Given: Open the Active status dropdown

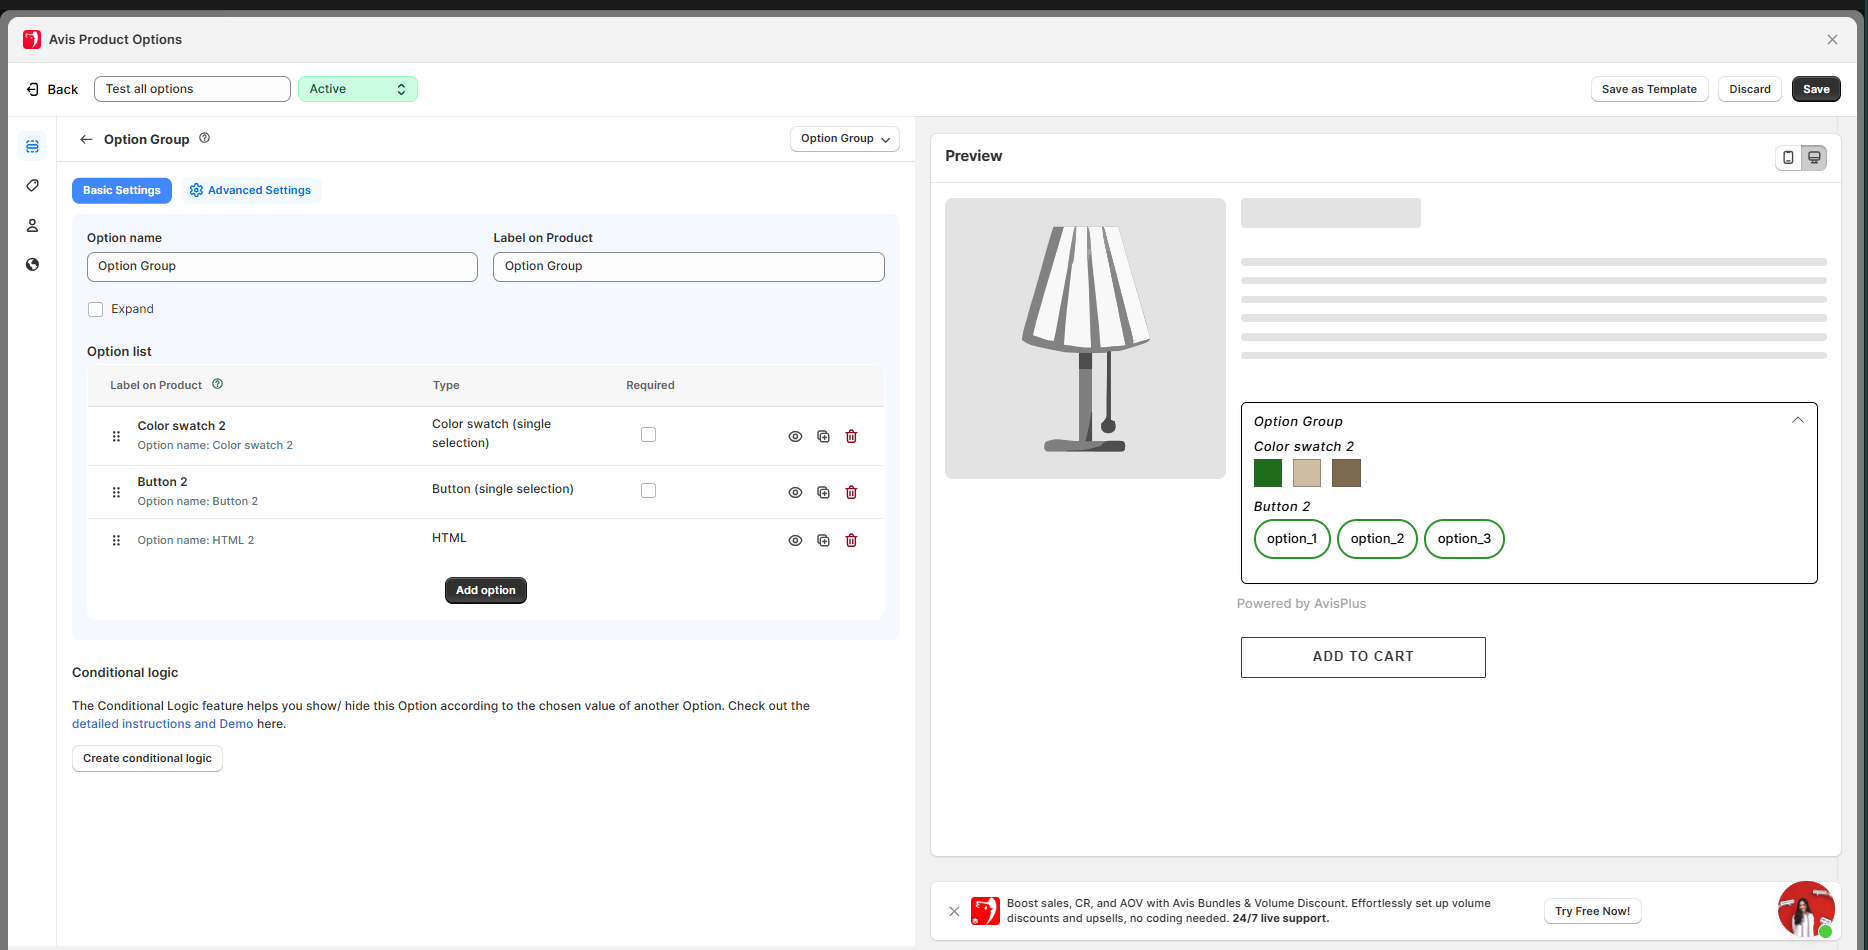Looking at the screenshot, I should pos(357,89).
